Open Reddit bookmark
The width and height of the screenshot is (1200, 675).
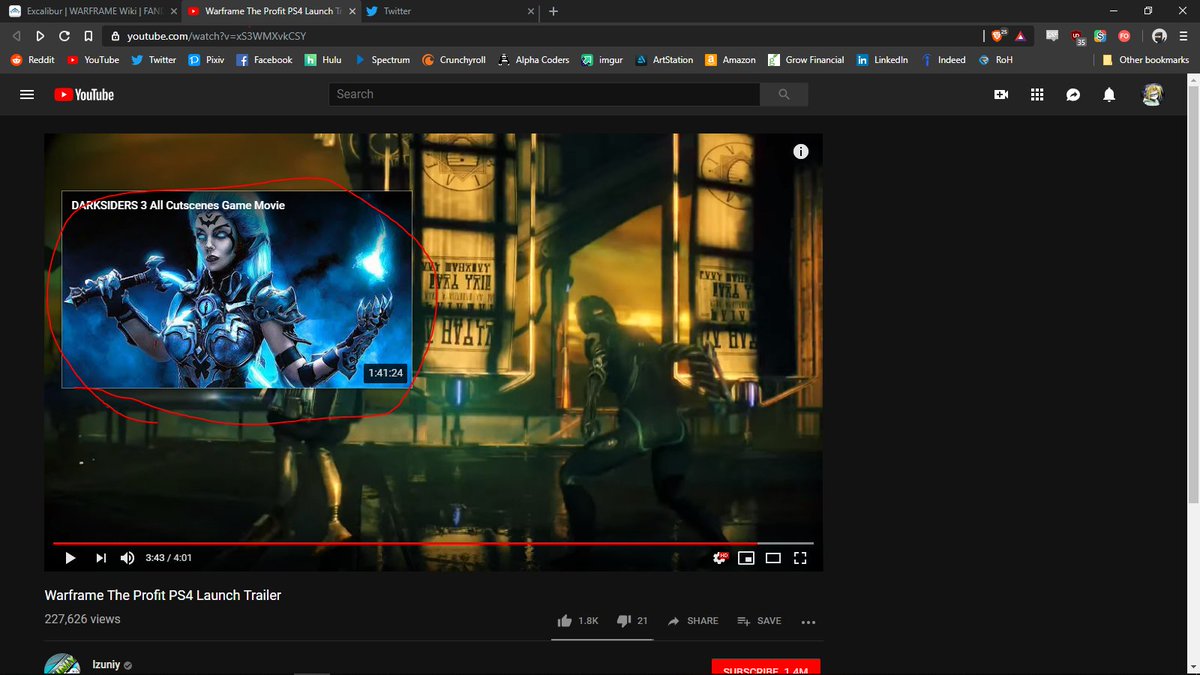[x=32, y=60]
